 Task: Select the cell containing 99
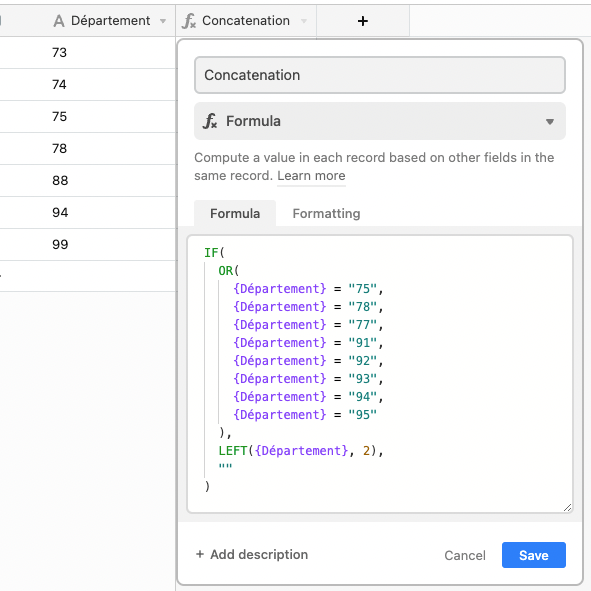[x=87, y=244]
